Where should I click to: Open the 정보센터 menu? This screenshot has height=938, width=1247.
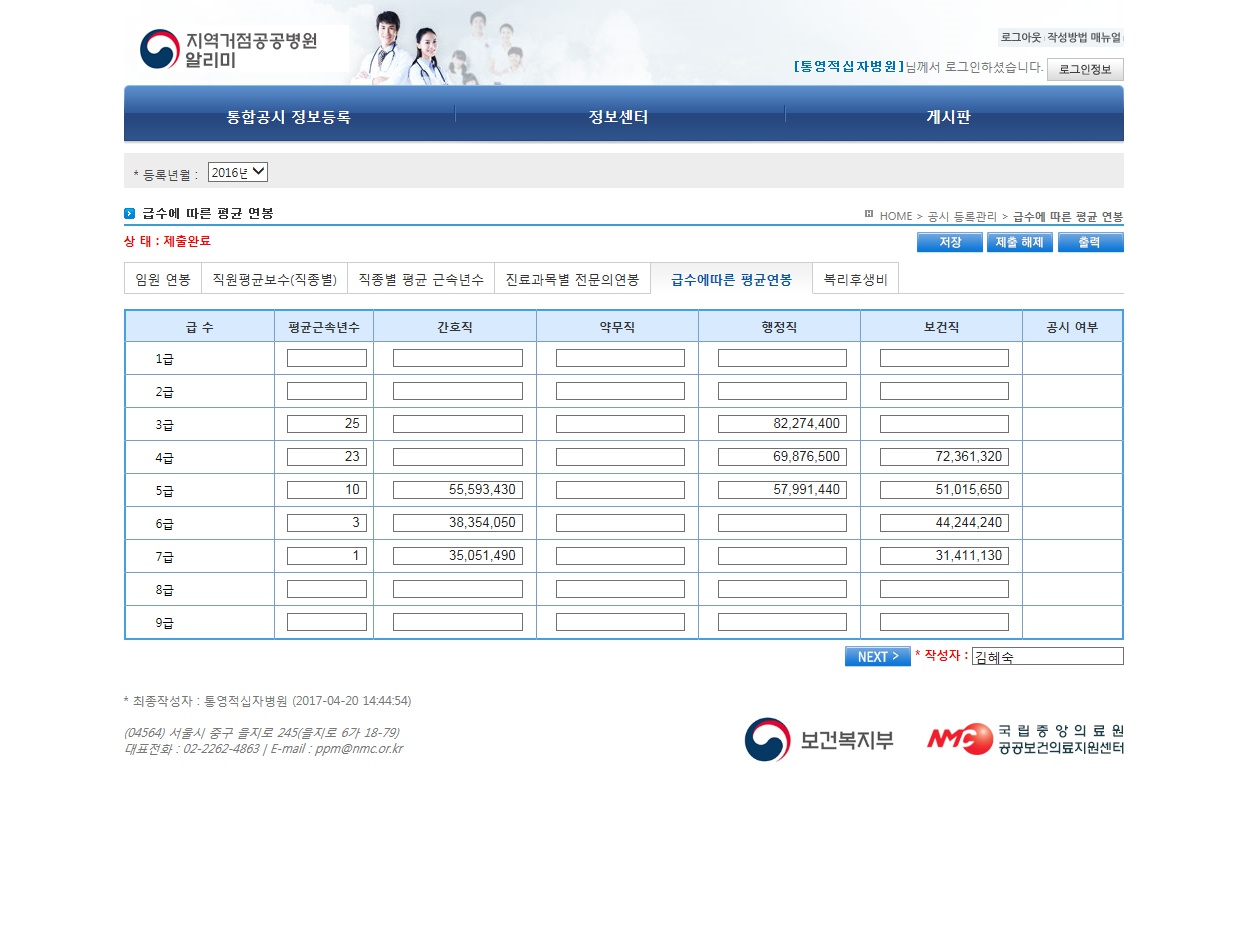pyautogui.click(x=619, y=117)
